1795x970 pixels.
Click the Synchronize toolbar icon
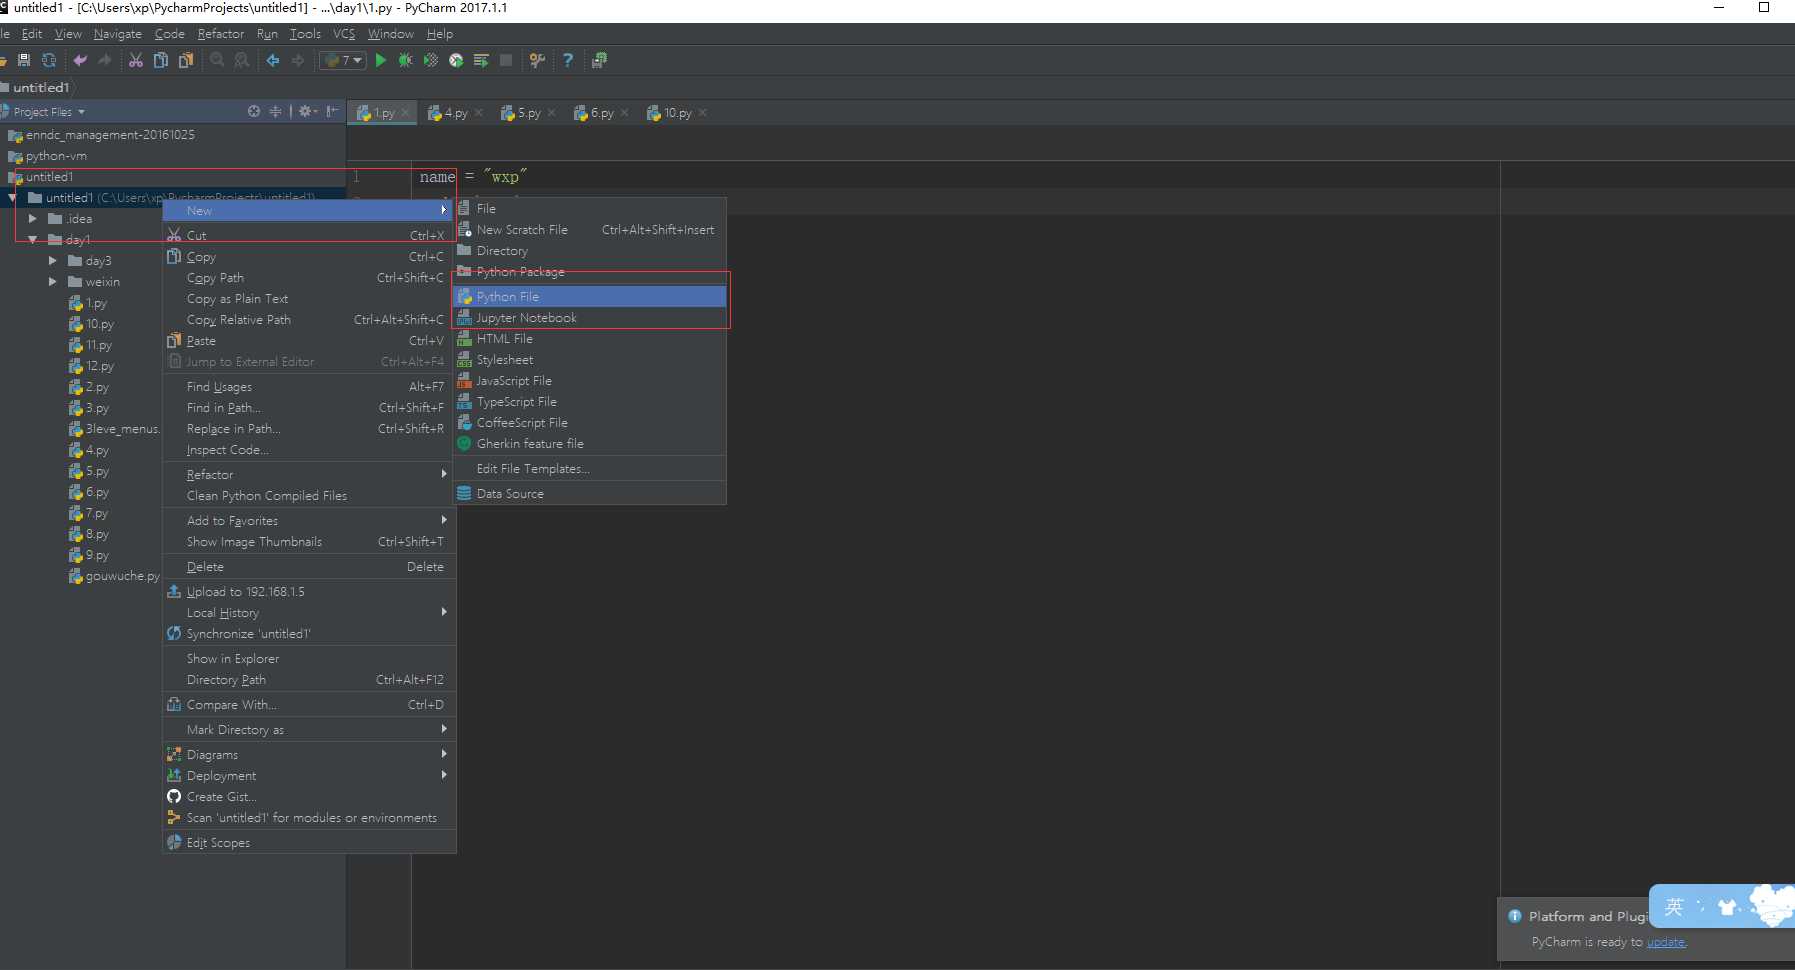click(48, 60)
